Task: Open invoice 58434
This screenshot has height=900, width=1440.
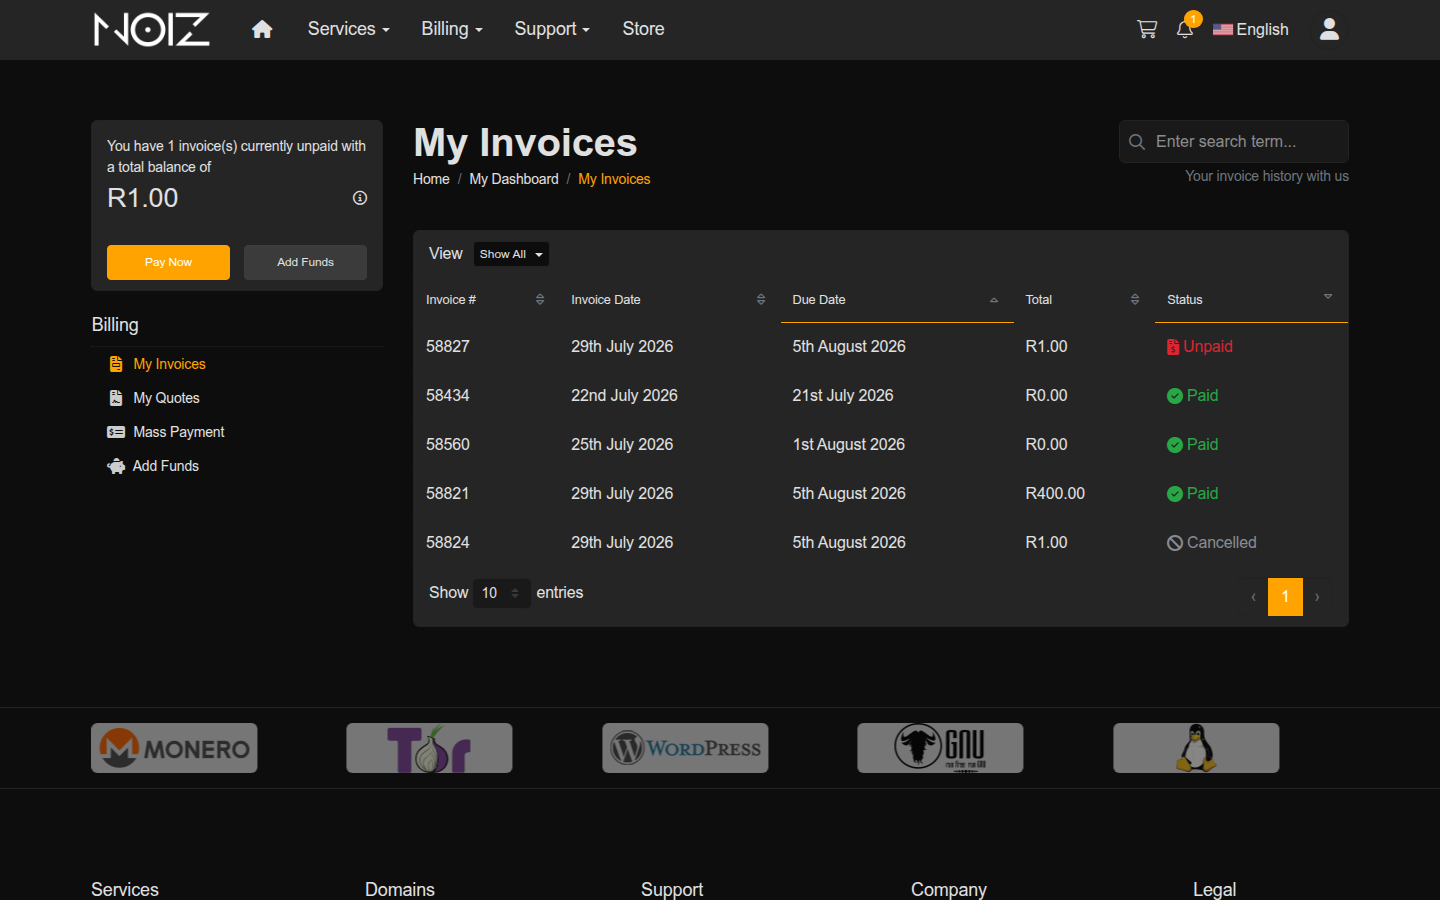Action: pyautogui.click(x=448, y=396)
